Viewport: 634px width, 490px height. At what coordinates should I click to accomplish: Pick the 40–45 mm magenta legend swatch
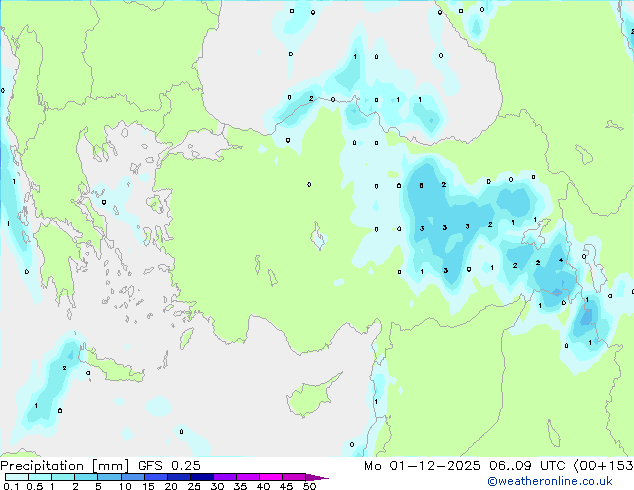tap(271, 477)
